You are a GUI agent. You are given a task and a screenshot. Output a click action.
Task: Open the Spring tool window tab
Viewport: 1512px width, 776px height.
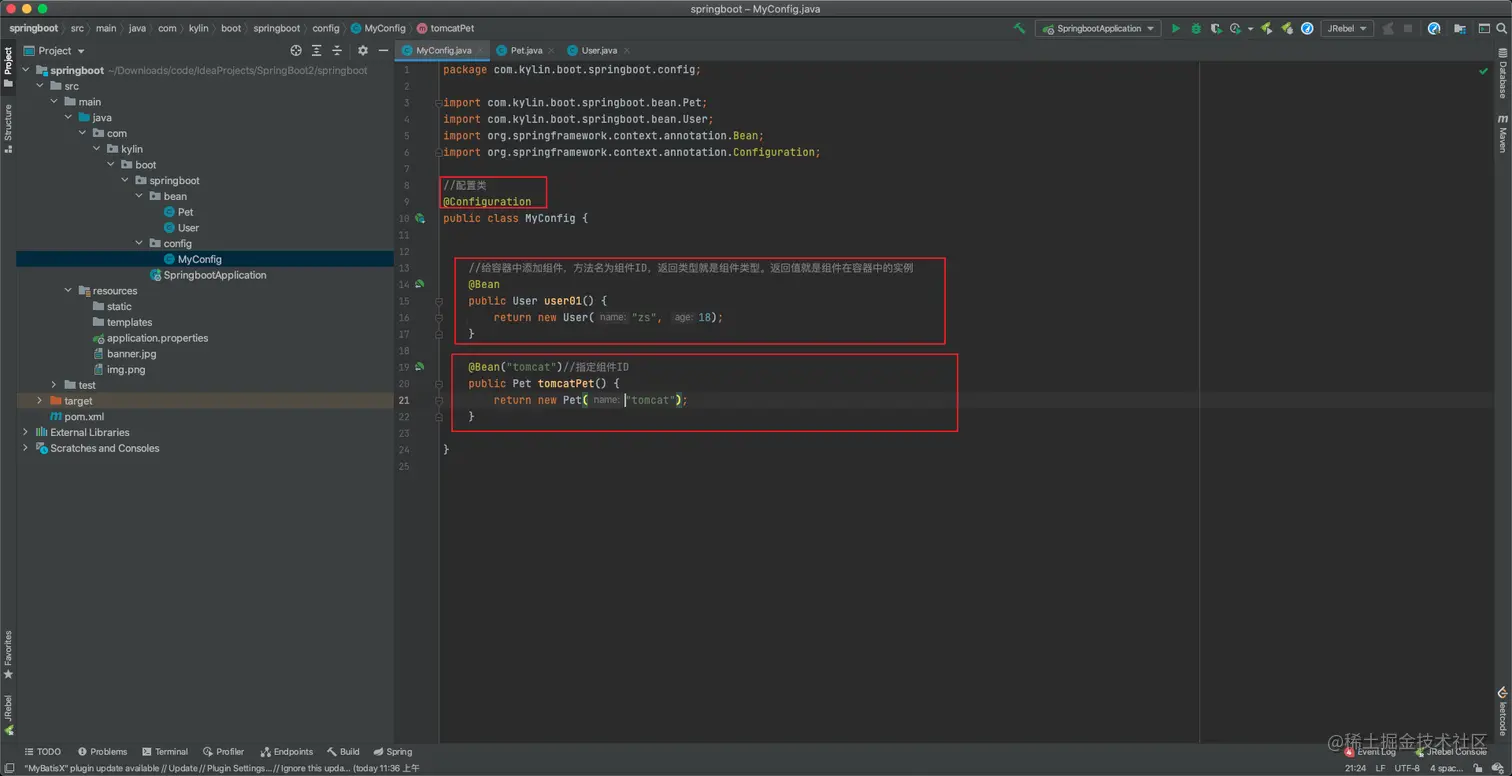(392, 752)
